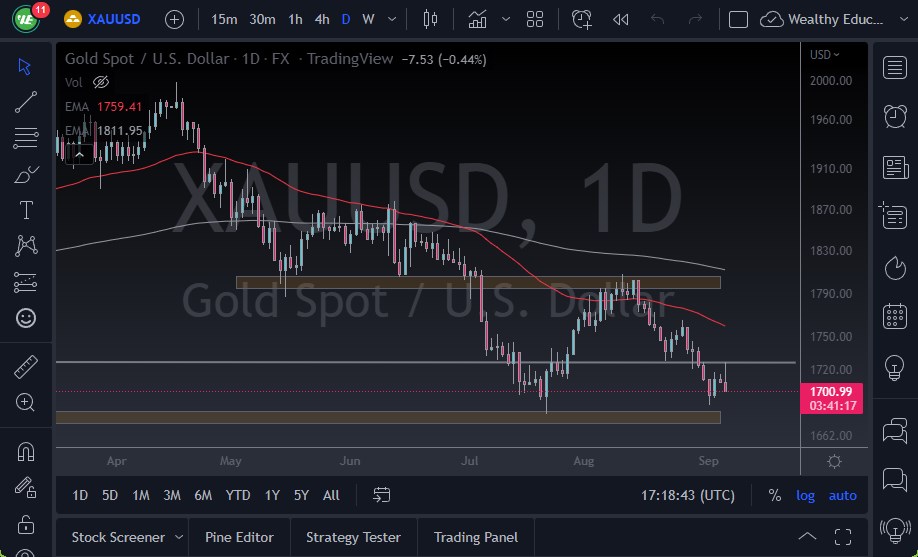Image resolution: width=918 pixels, height=557 pixels.
Task: Open the Calendar panel icon
Action: pyautogui.click(x=895, y=317)
